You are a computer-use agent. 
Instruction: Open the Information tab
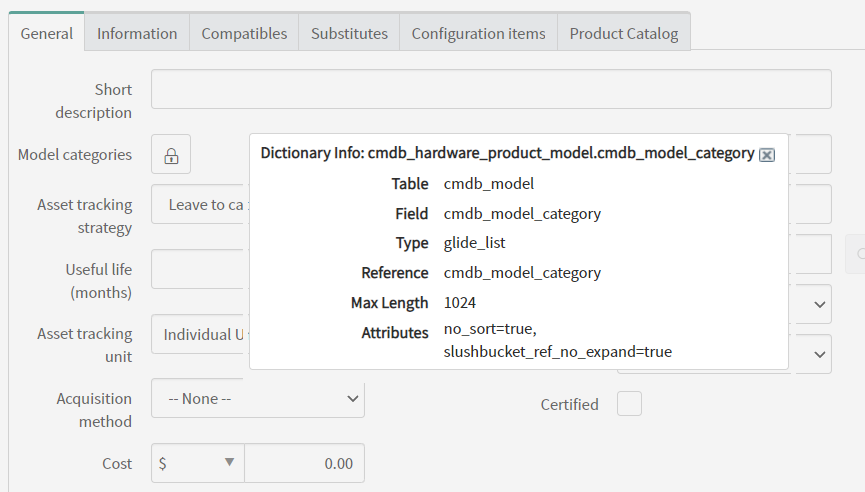137,34
